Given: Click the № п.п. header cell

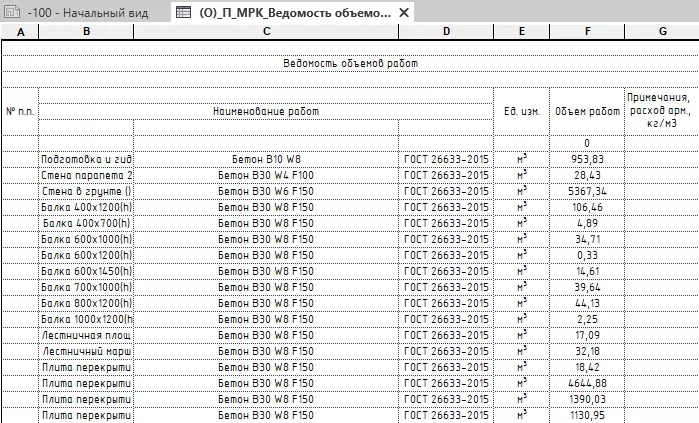Looking at the screenshot, I should [x=20, y=111].
